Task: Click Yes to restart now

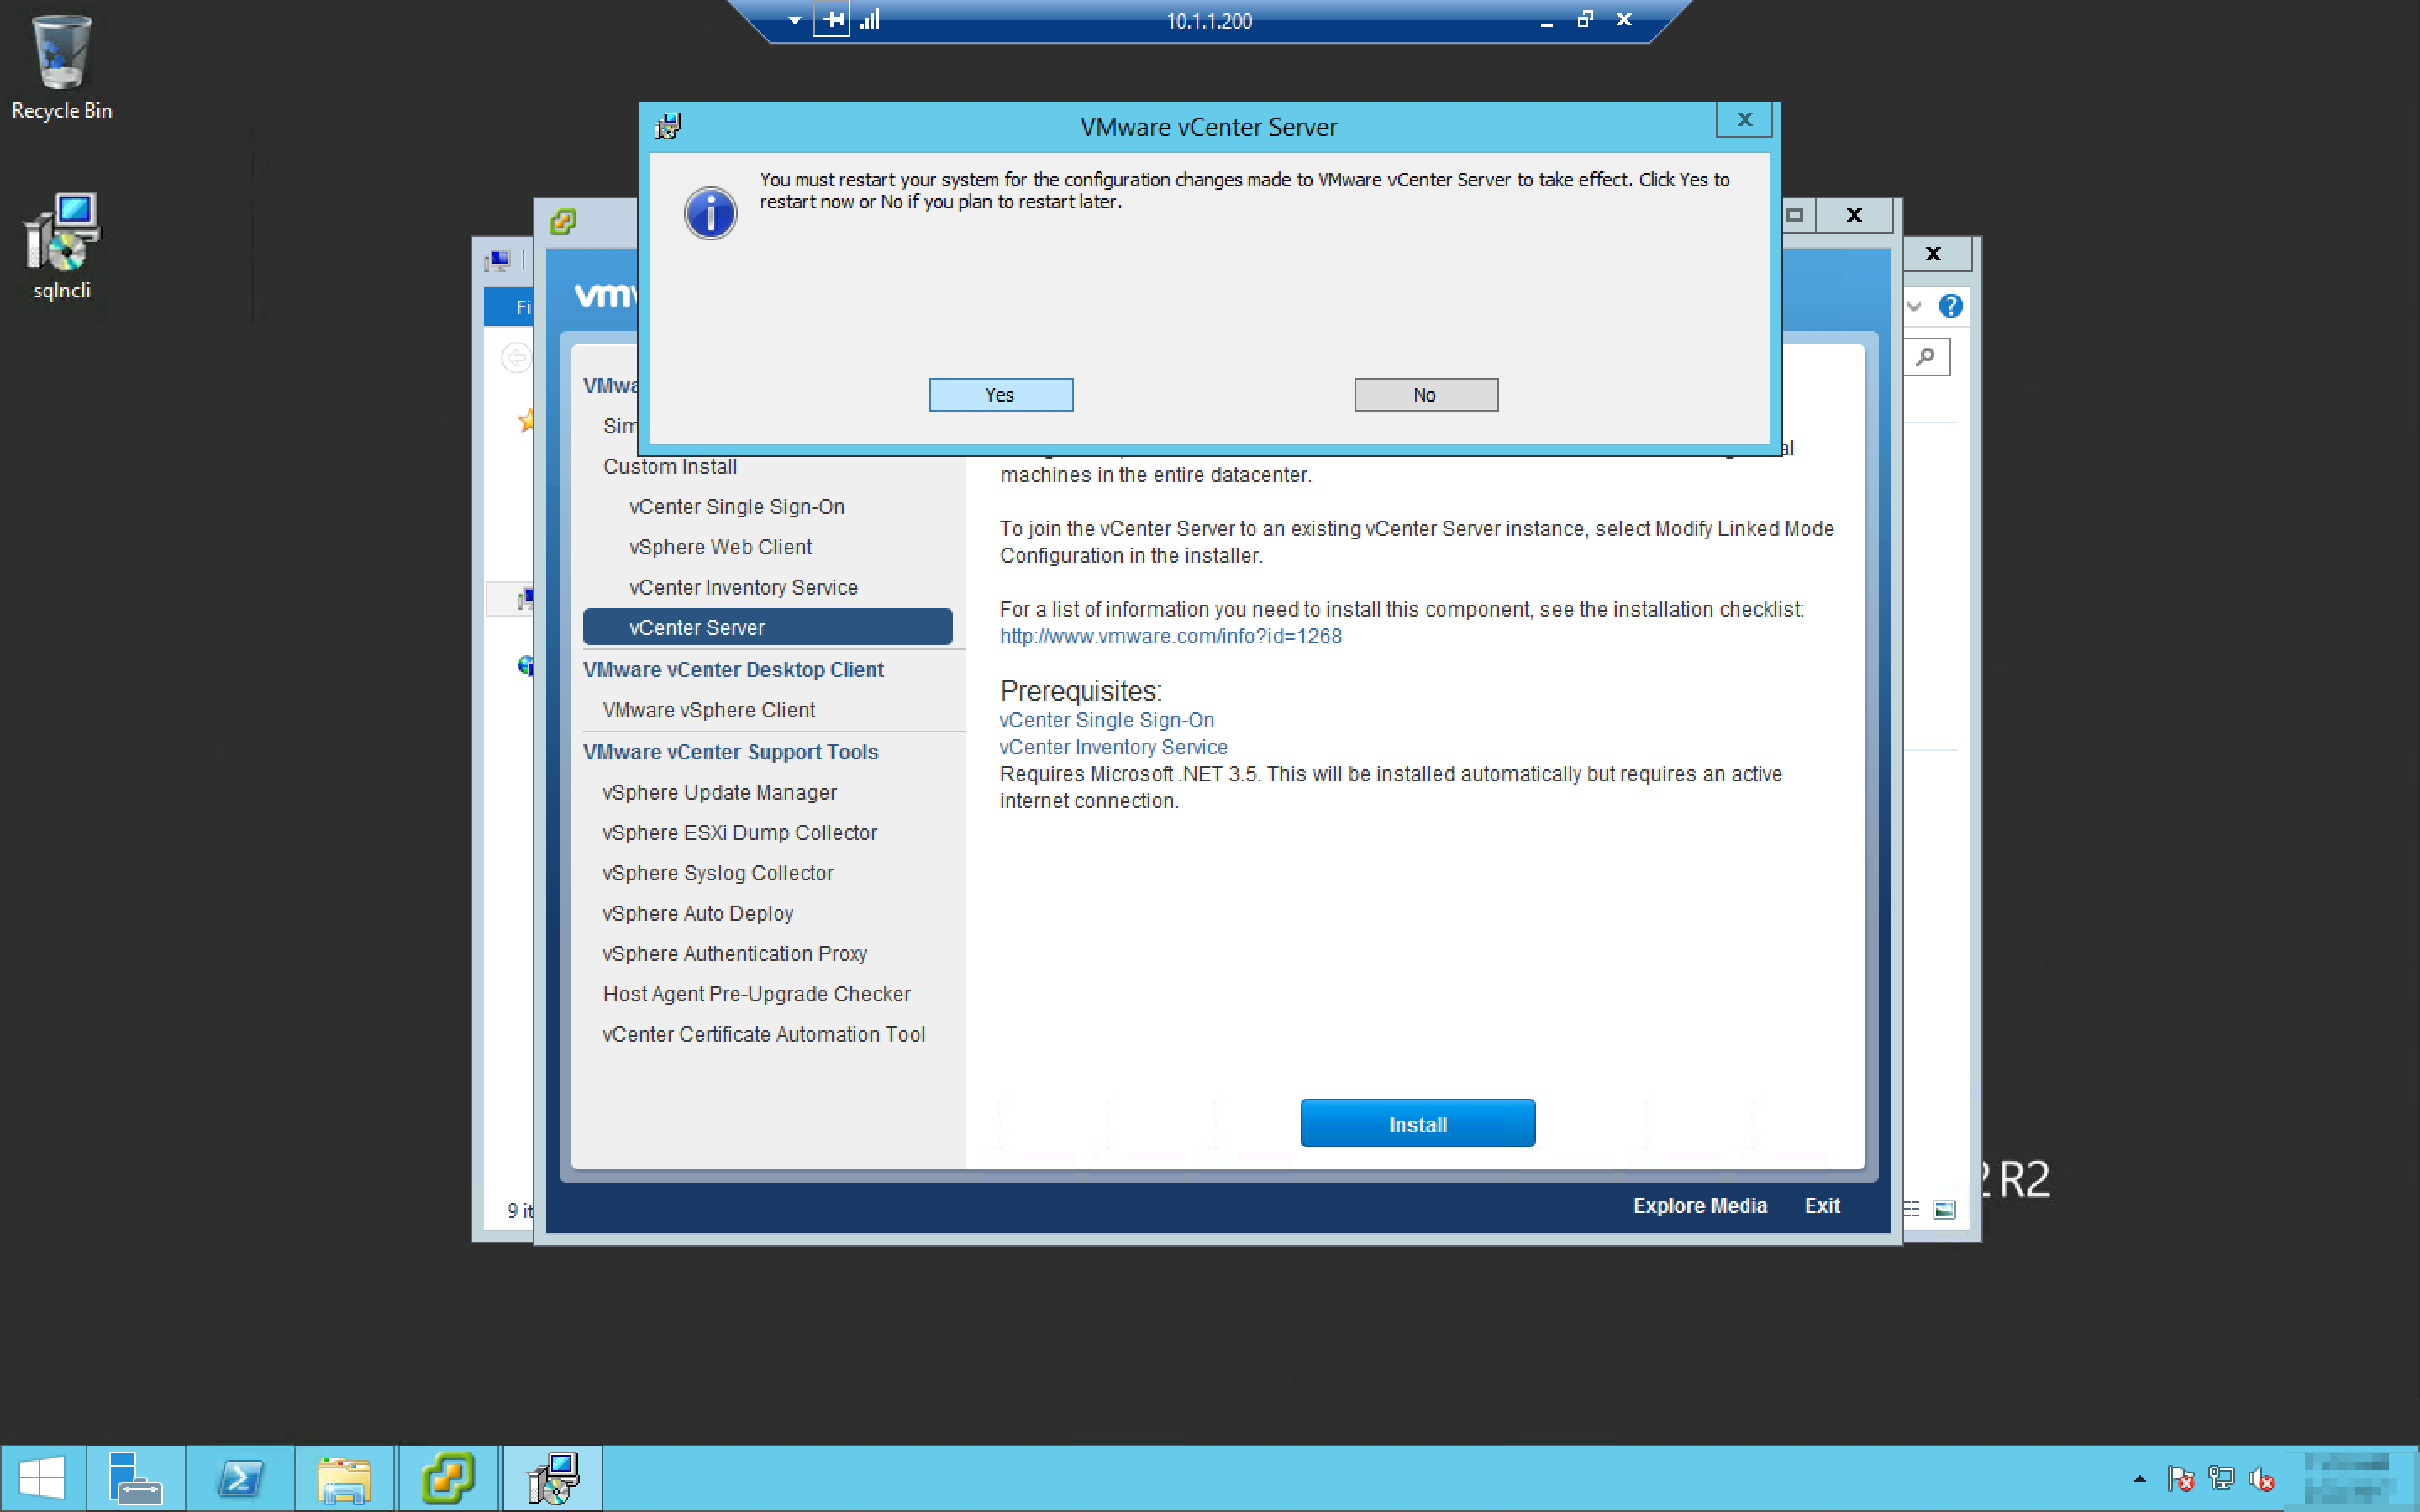Action: 1000,395
